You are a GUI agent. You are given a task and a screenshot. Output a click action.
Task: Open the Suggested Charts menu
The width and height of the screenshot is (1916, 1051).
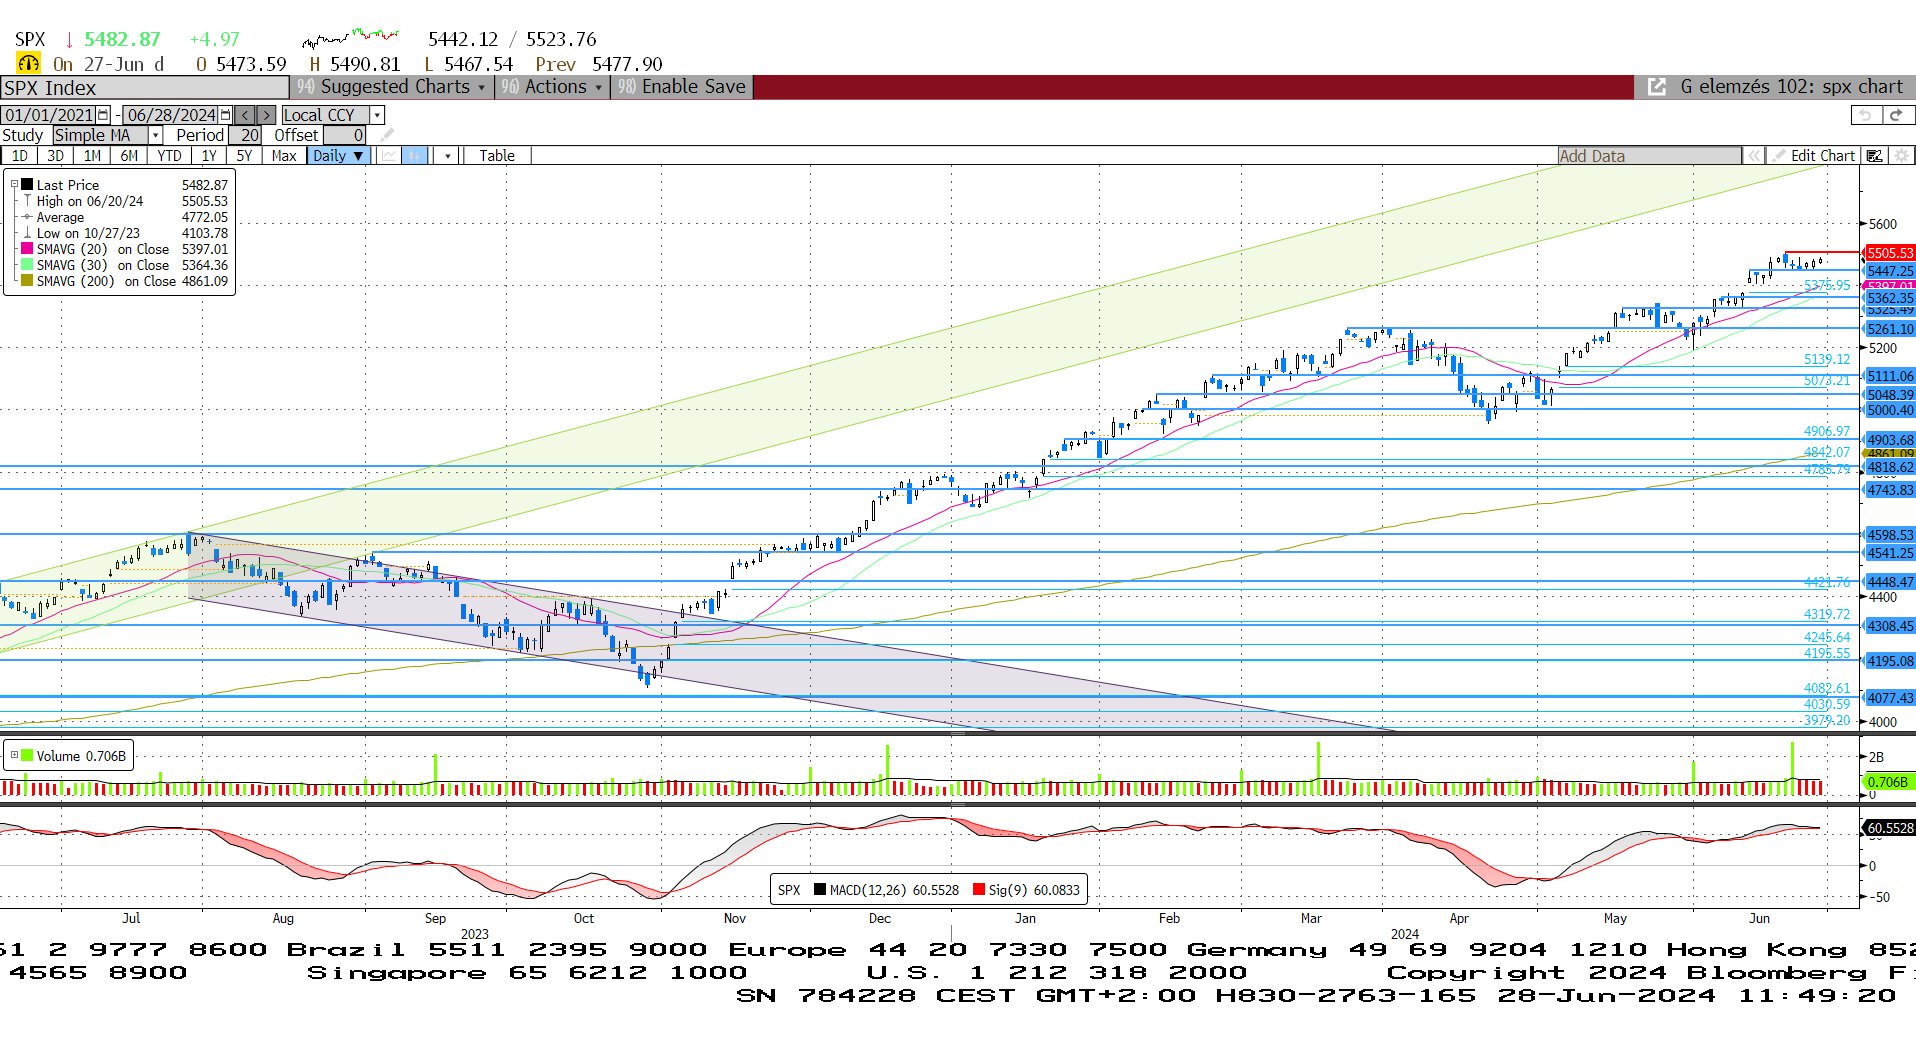392,87
